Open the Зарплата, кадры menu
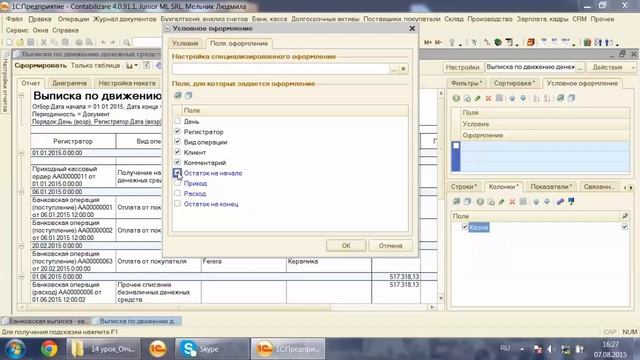640x360 pixels. pos(542,19)
